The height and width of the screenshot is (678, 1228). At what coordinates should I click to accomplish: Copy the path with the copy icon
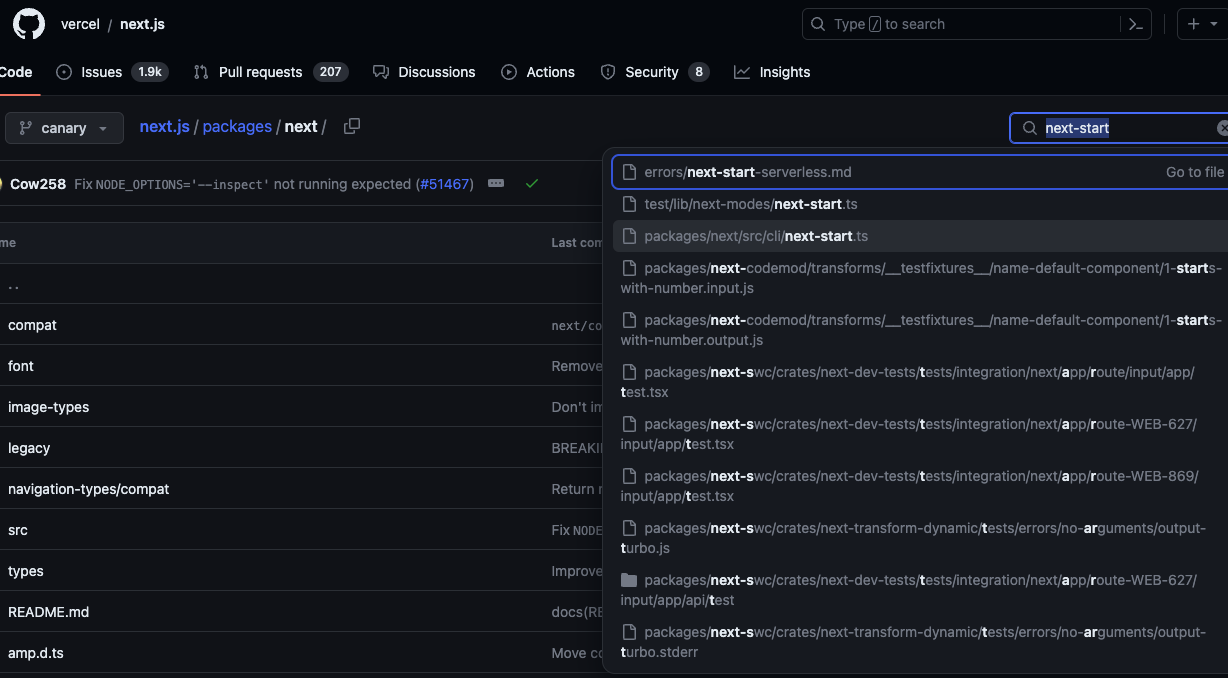pyautogui.click(x=351, y=126)
